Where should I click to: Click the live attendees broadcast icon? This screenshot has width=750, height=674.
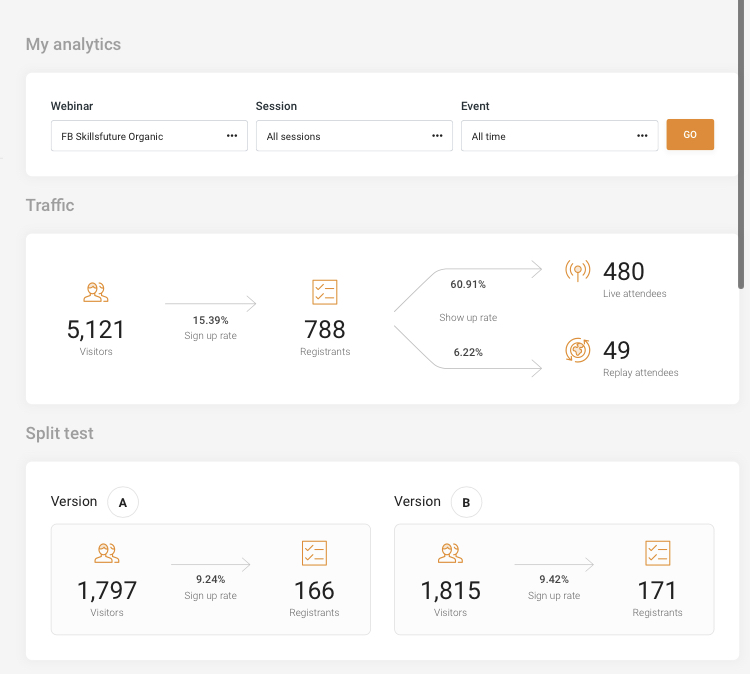577,271
